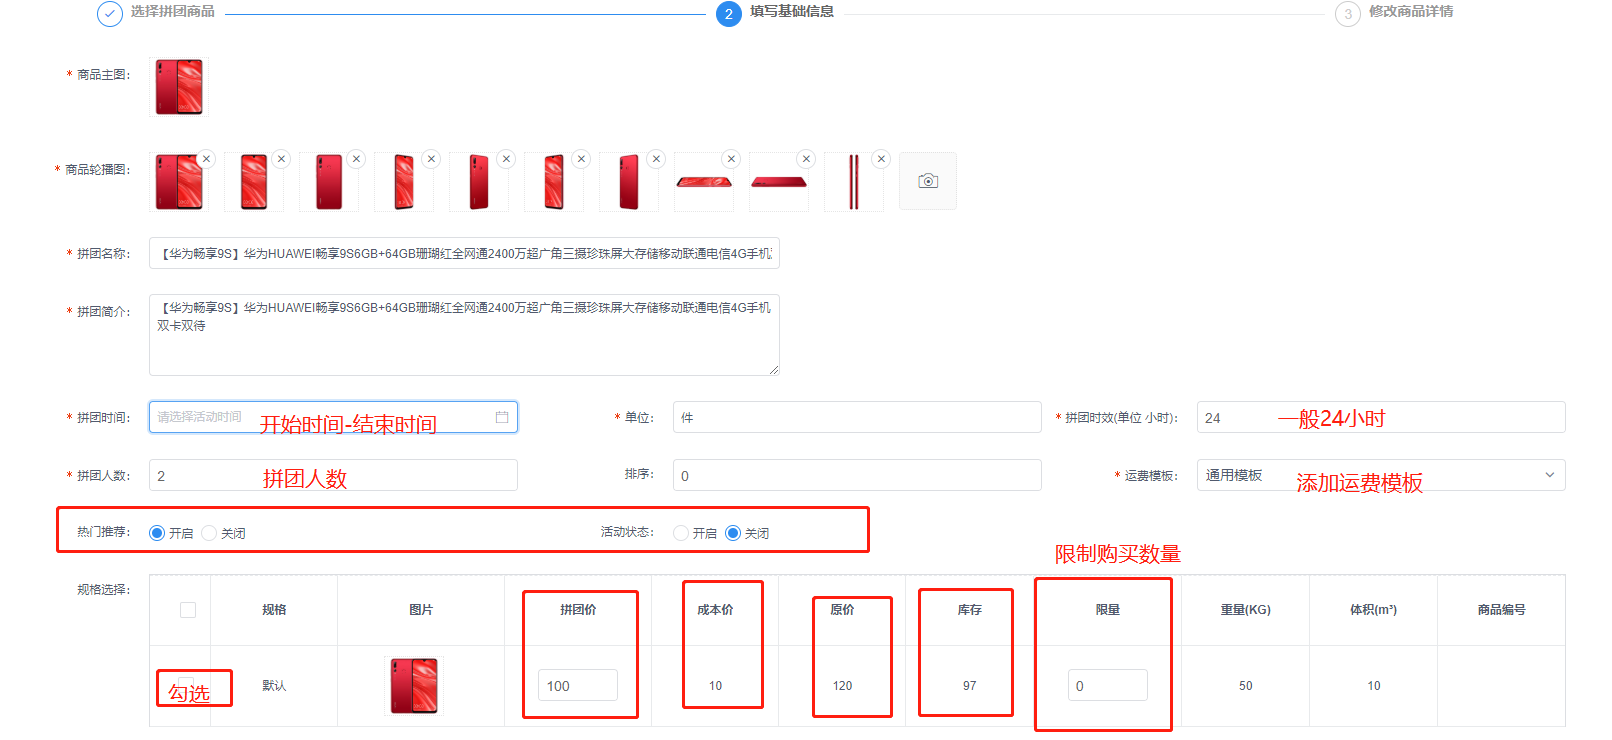Click 图片 column header
1612x740 pixels.
tap(421, 610)
